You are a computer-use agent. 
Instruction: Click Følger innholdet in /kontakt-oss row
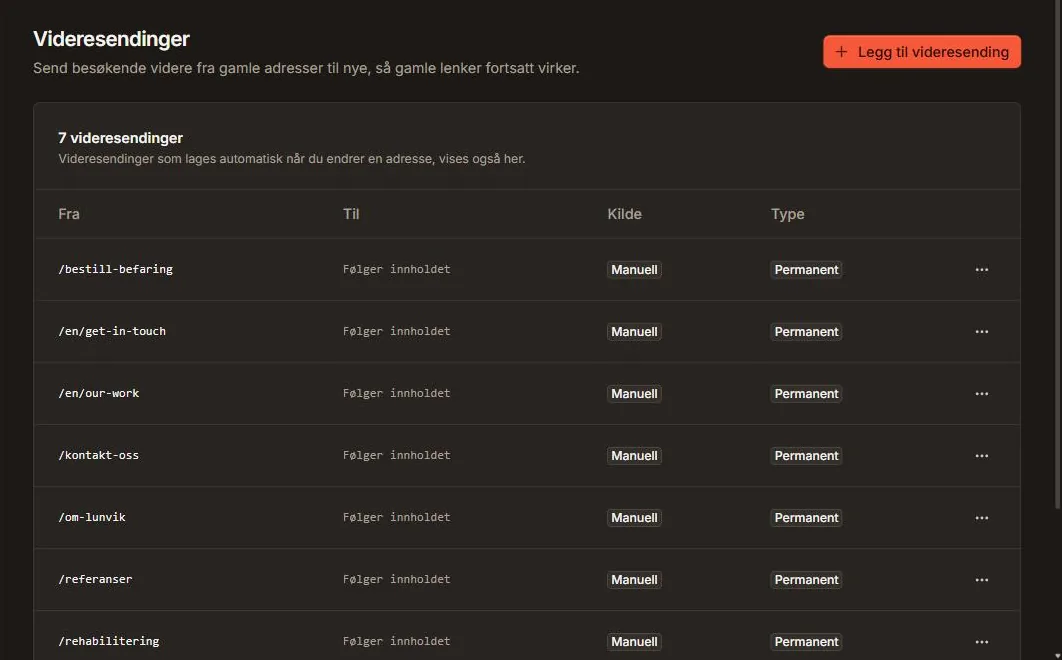pos(396,455)
